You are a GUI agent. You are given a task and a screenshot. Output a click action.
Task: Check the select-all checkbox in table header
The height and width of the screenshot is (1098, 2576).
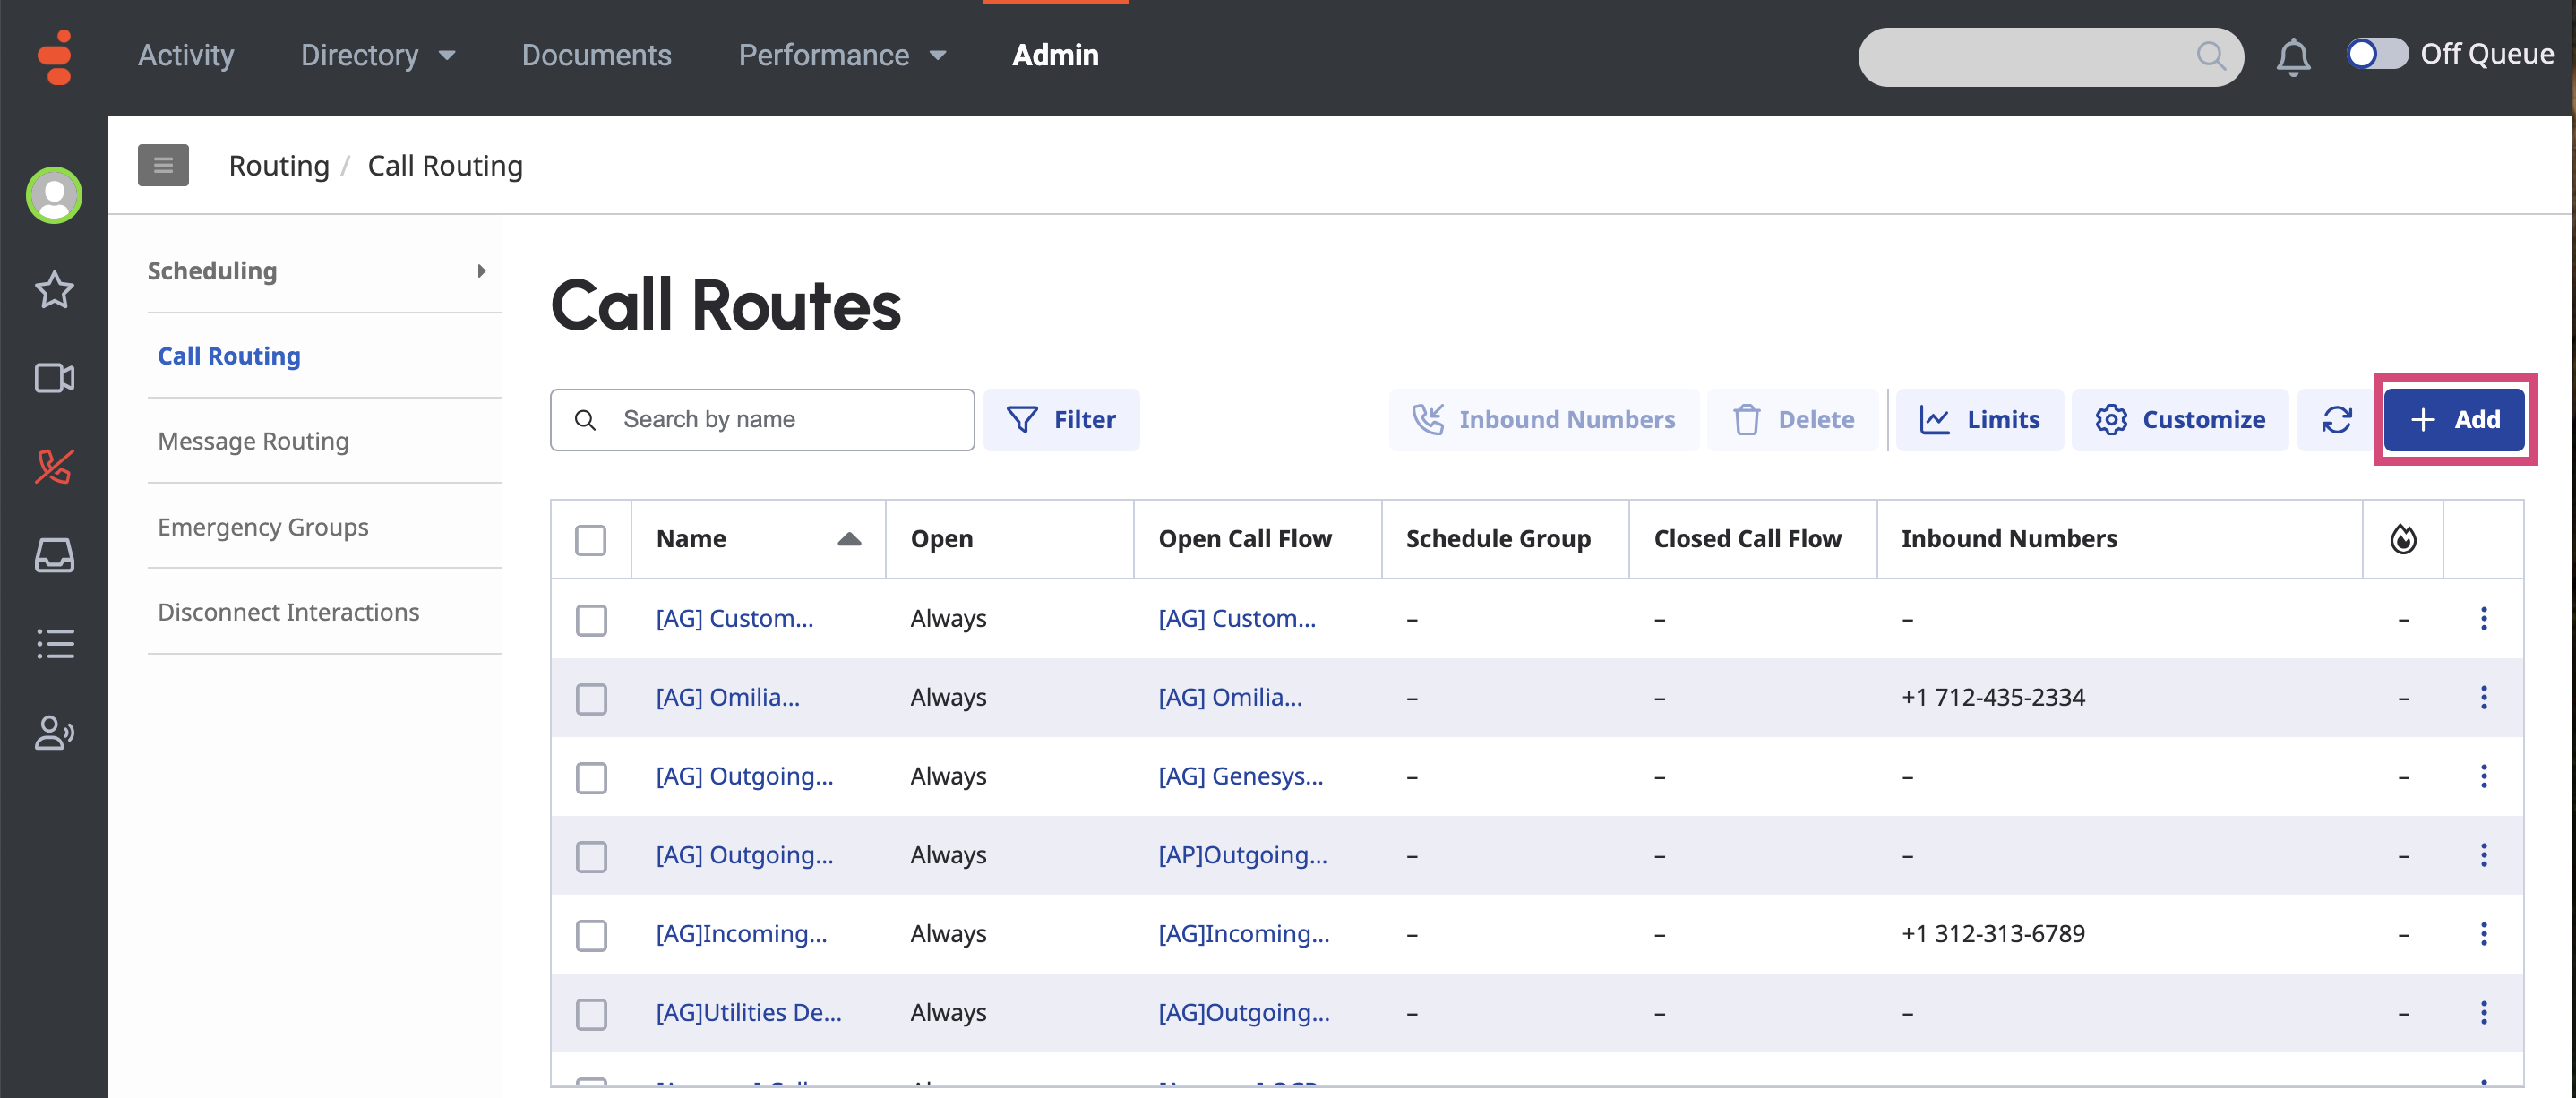tap(591, 538)
